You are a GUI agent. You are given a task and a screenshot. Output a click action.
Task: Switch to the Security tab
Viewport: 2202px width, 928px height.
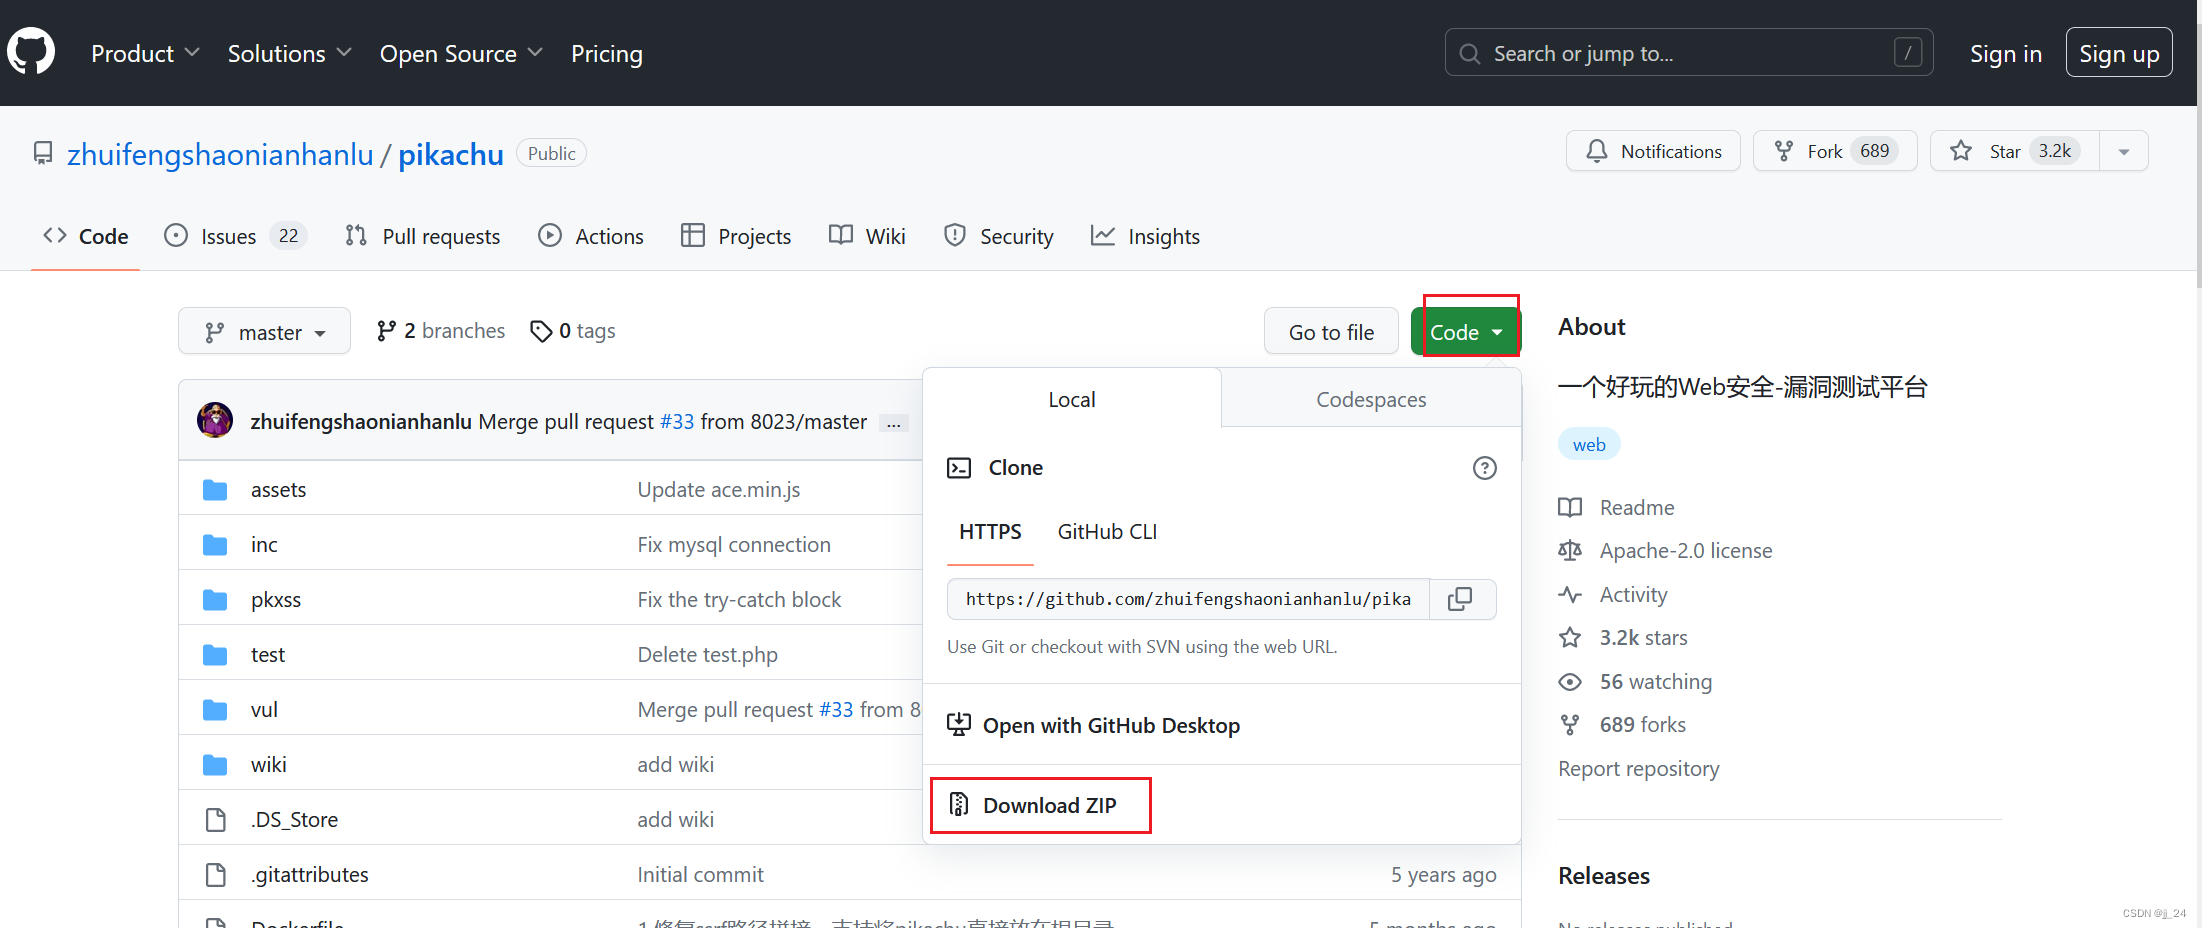click(999, 236)
